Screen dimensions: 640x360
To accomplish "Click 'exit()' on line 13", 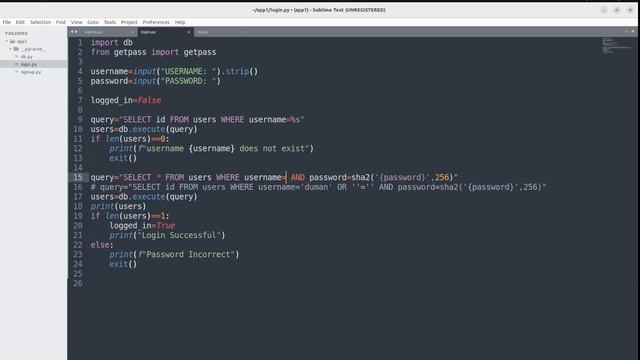I will pyautogui.click(x=123, y=158).
